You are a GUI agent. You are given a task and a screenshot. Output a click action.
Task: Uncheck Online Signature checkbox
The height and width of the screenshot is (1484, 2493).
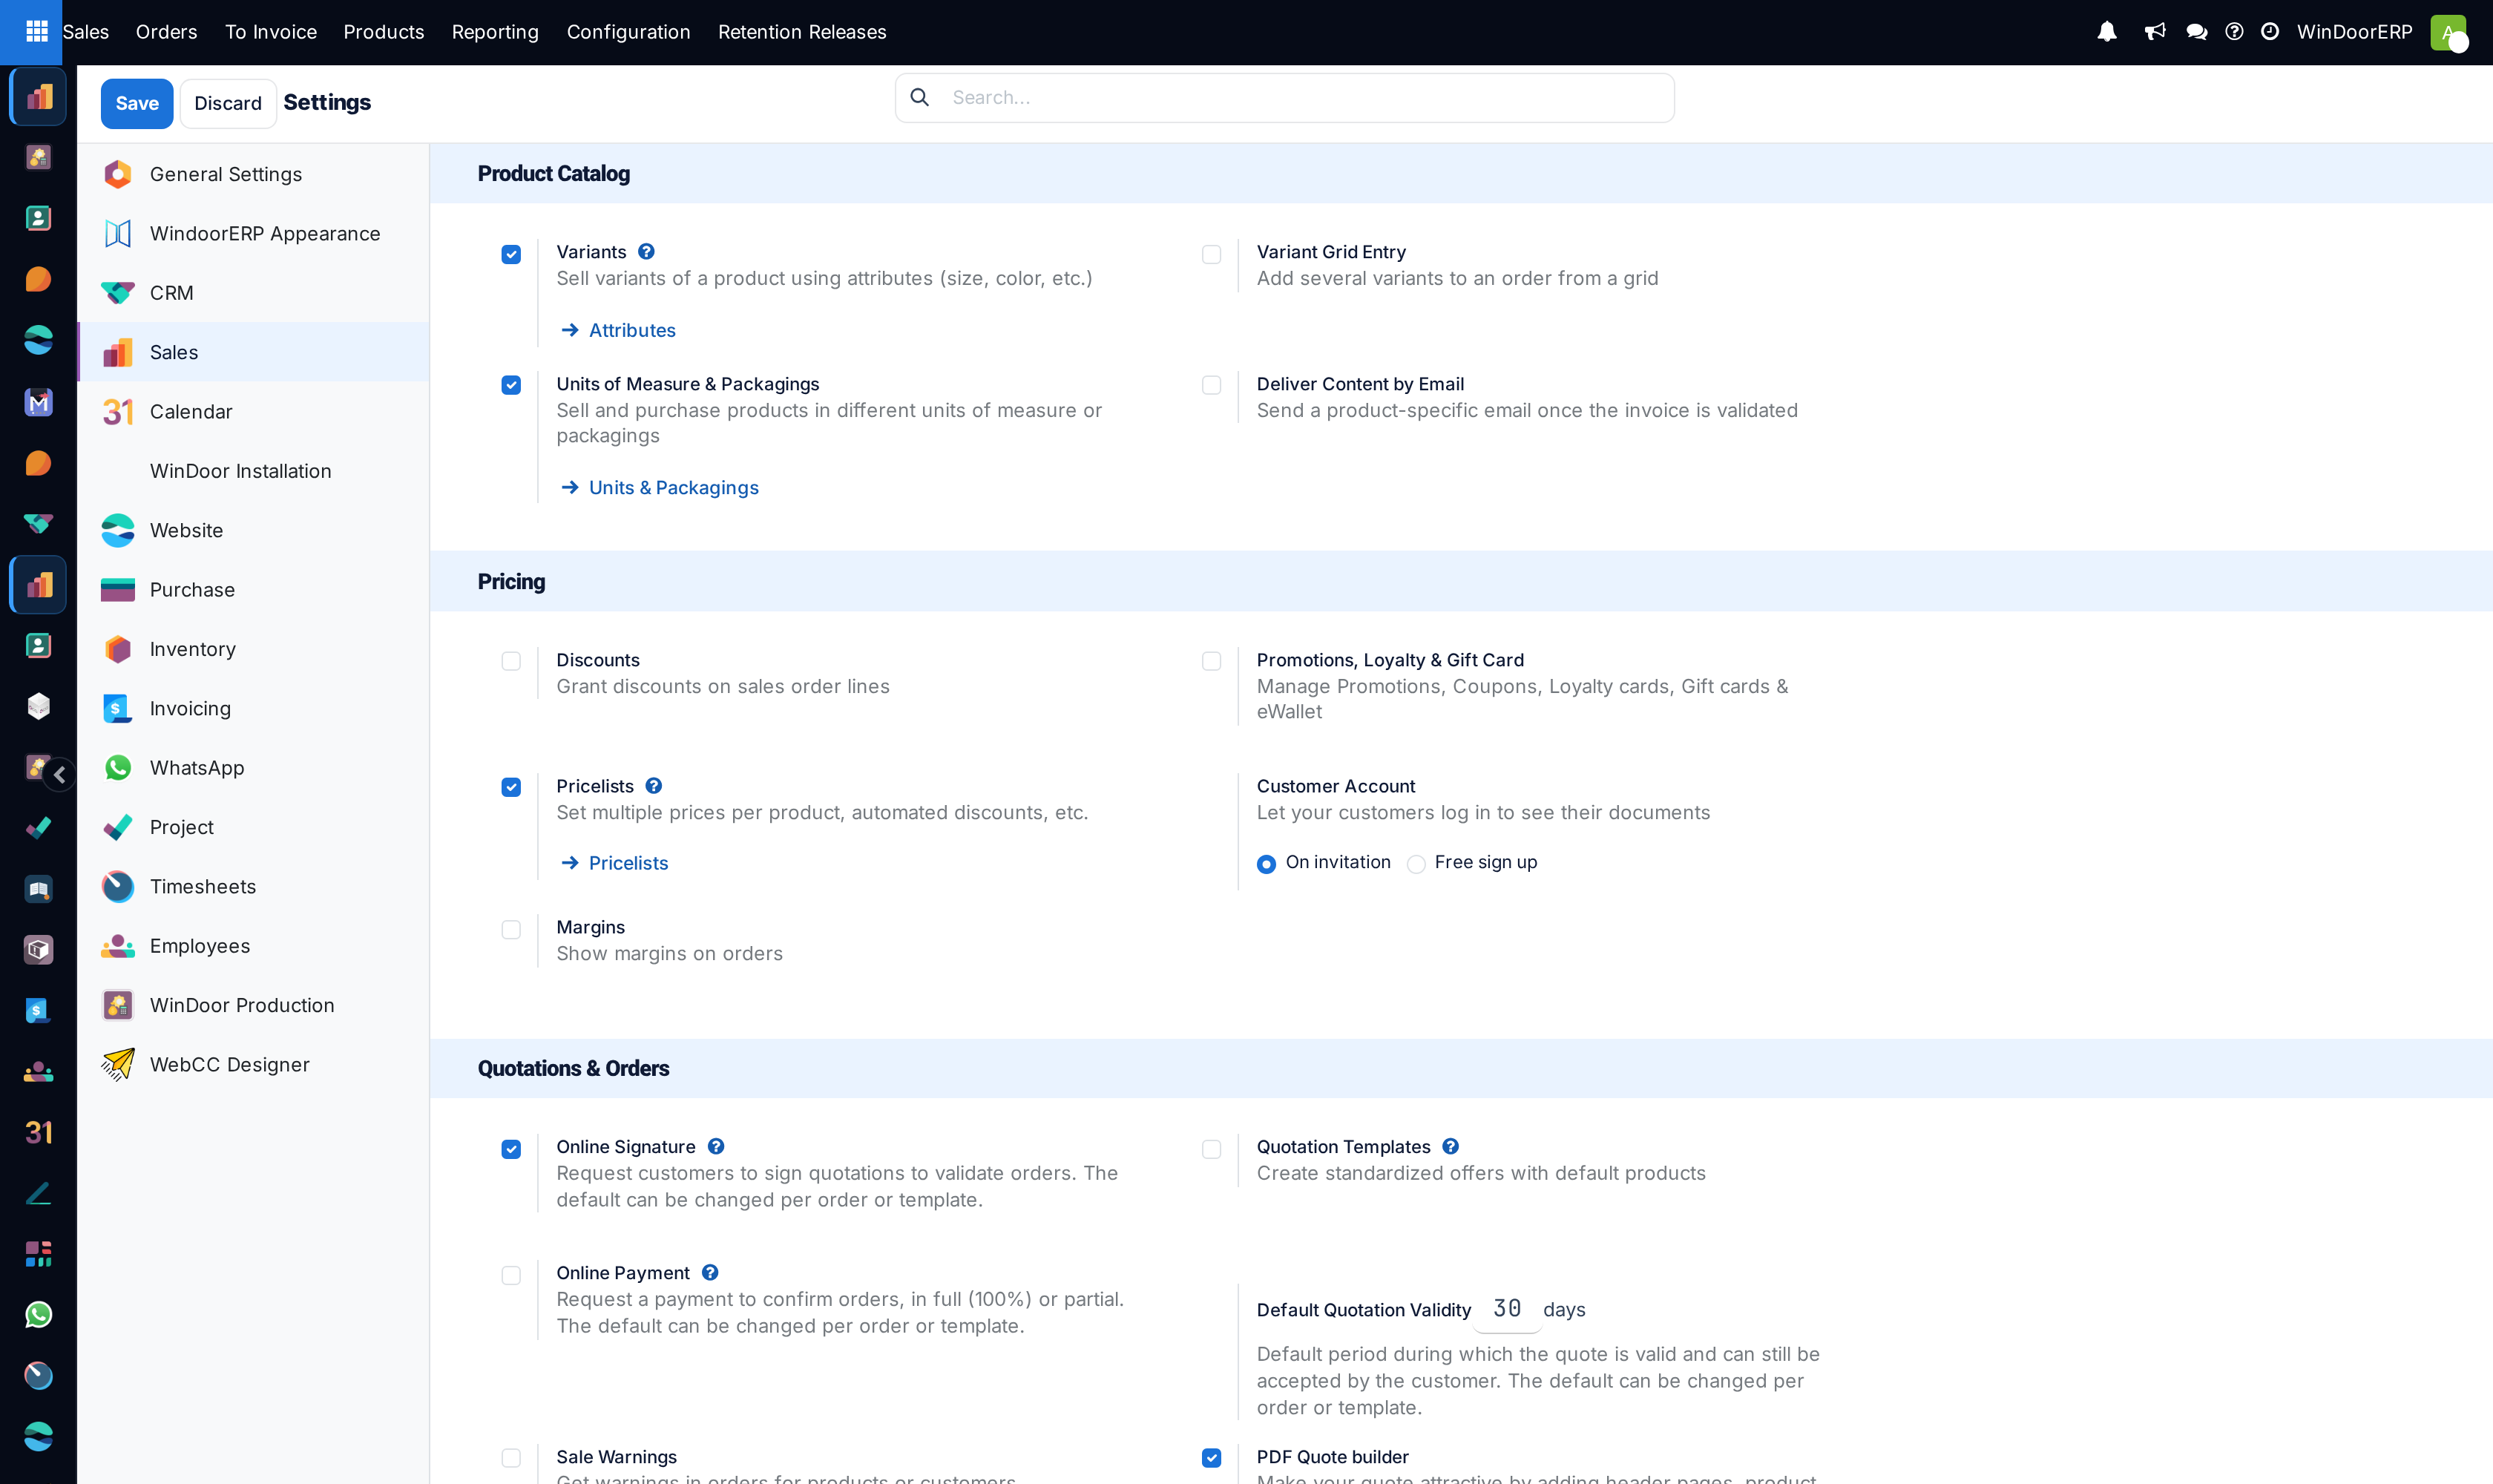point(511,1149)
